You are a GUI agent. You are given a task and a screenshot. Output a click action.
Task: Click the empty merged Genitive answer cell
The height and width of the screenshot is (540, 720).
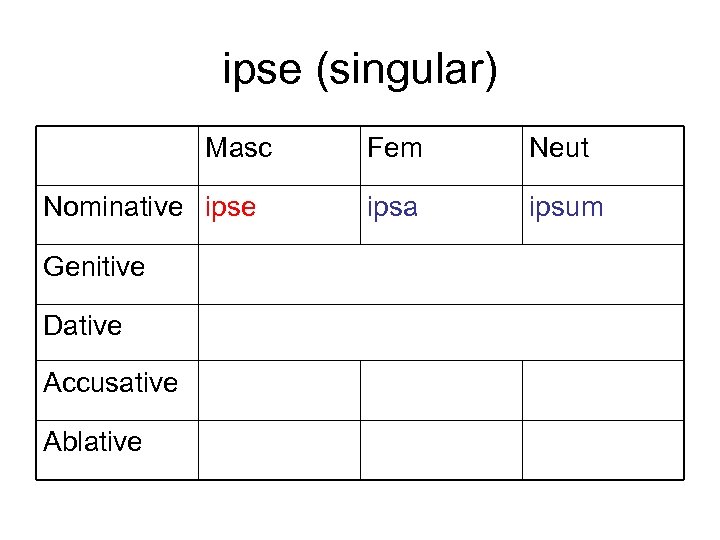(x=440, y=274)
